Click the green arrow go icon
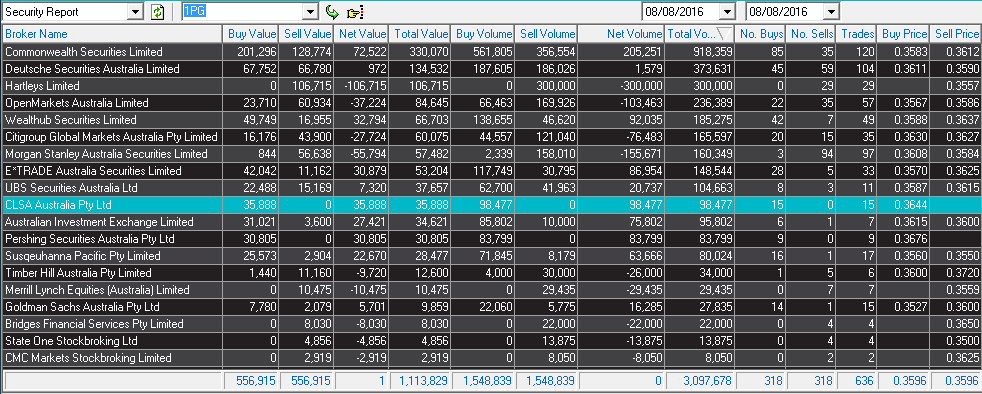982x394 pixels. point(332,11)
